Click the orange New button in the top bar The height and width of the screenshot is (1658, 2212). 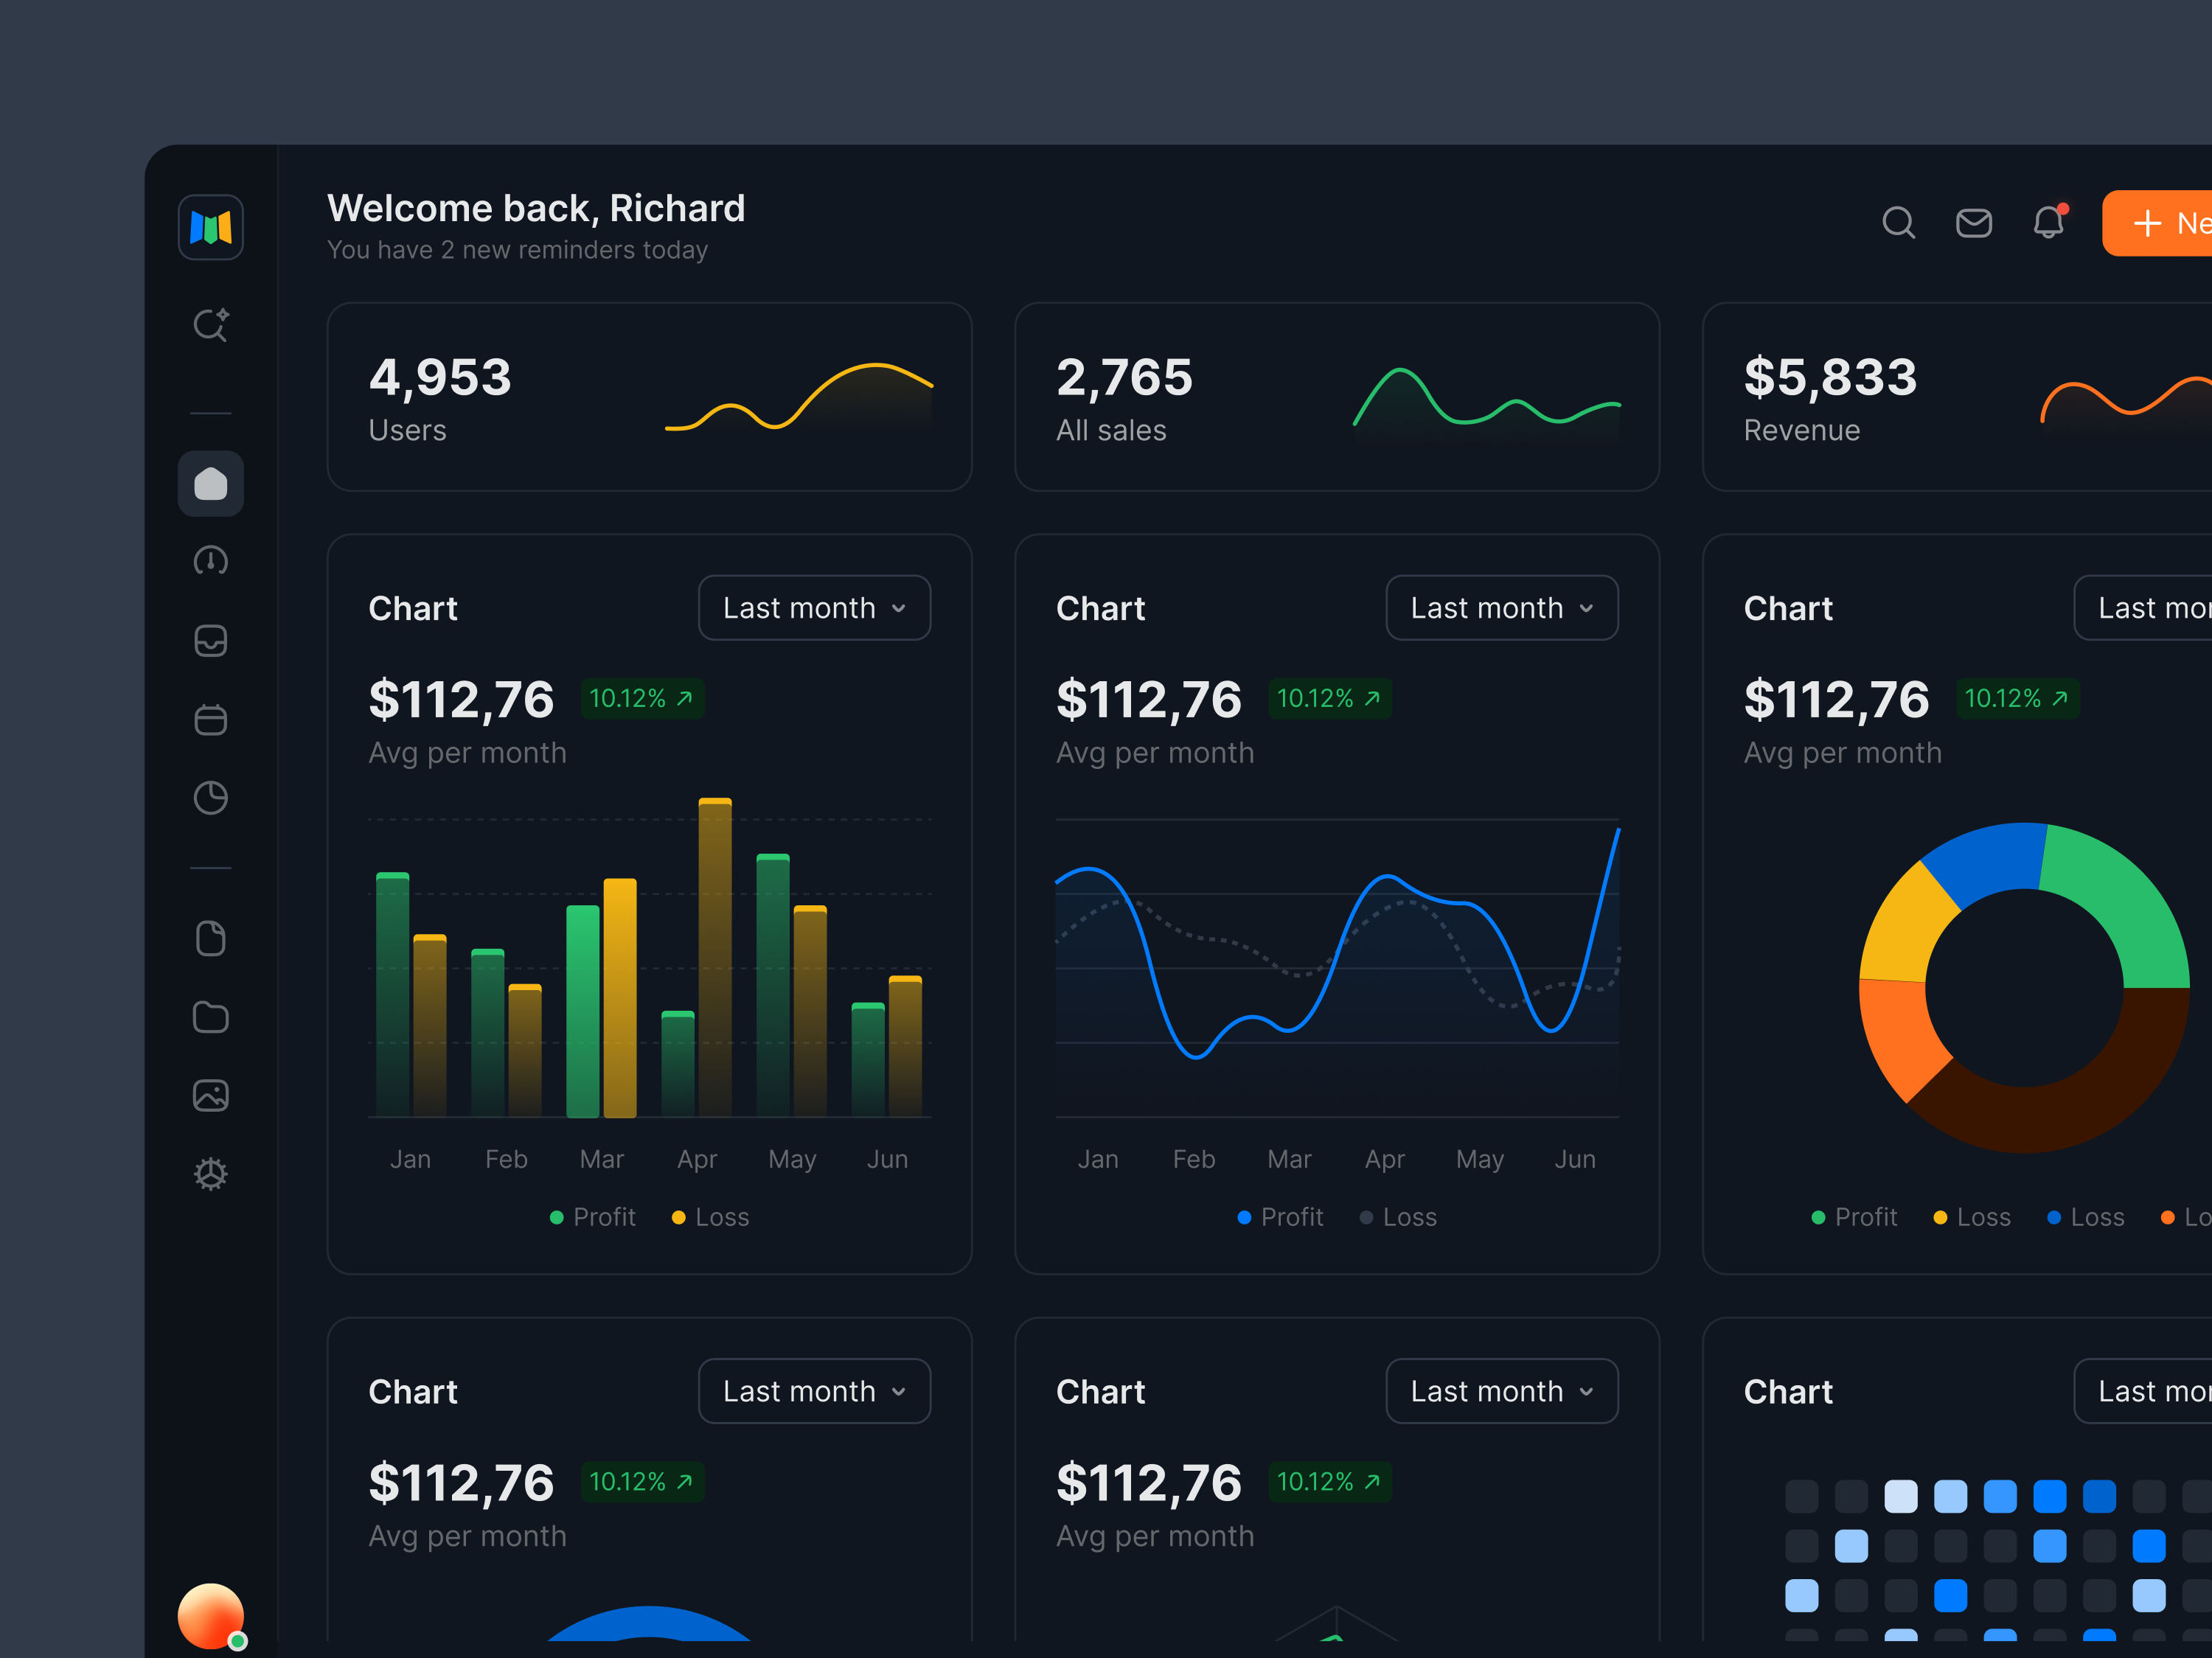pyautogui.click(x=2165, y=223)
